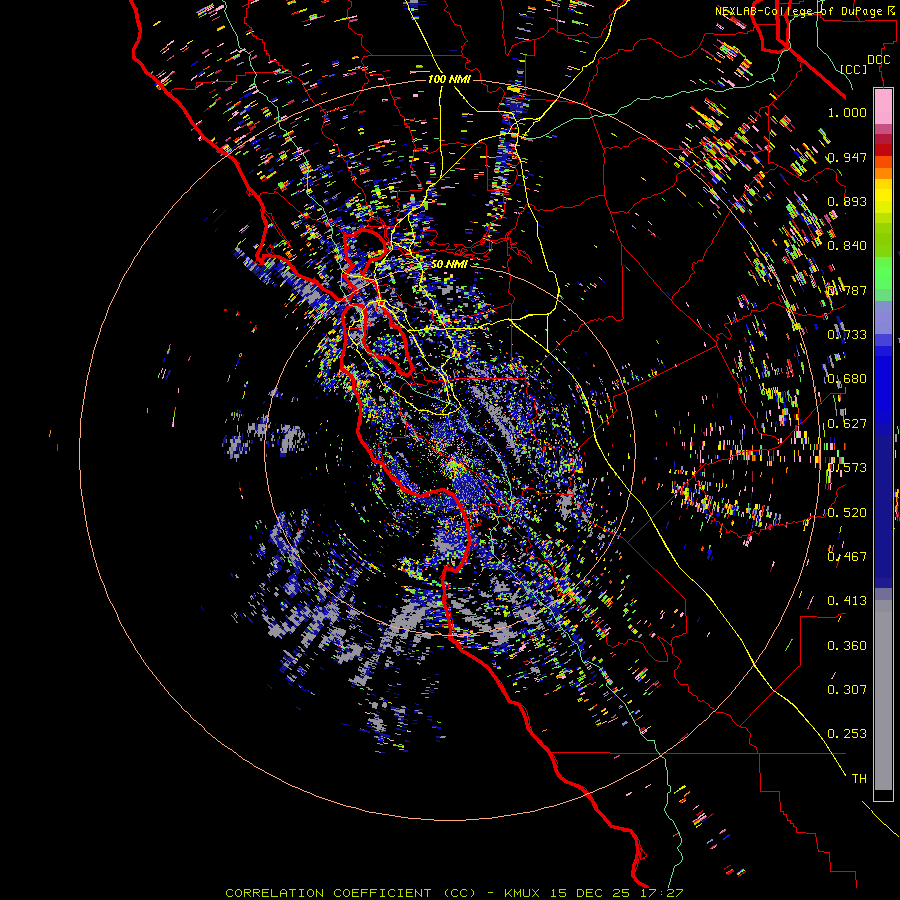Click the 0.360 legend value
This screenshot has height=900, width=900.
click(847, 646)
